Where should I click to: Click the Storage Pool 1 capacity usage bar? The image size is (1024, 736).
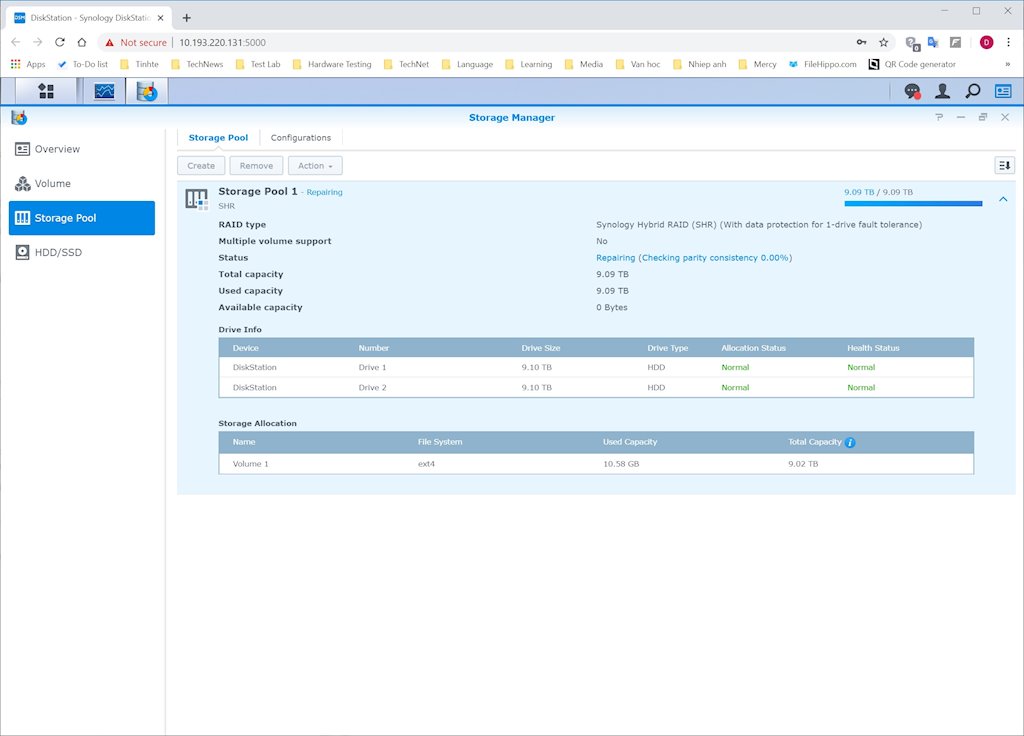913,203
